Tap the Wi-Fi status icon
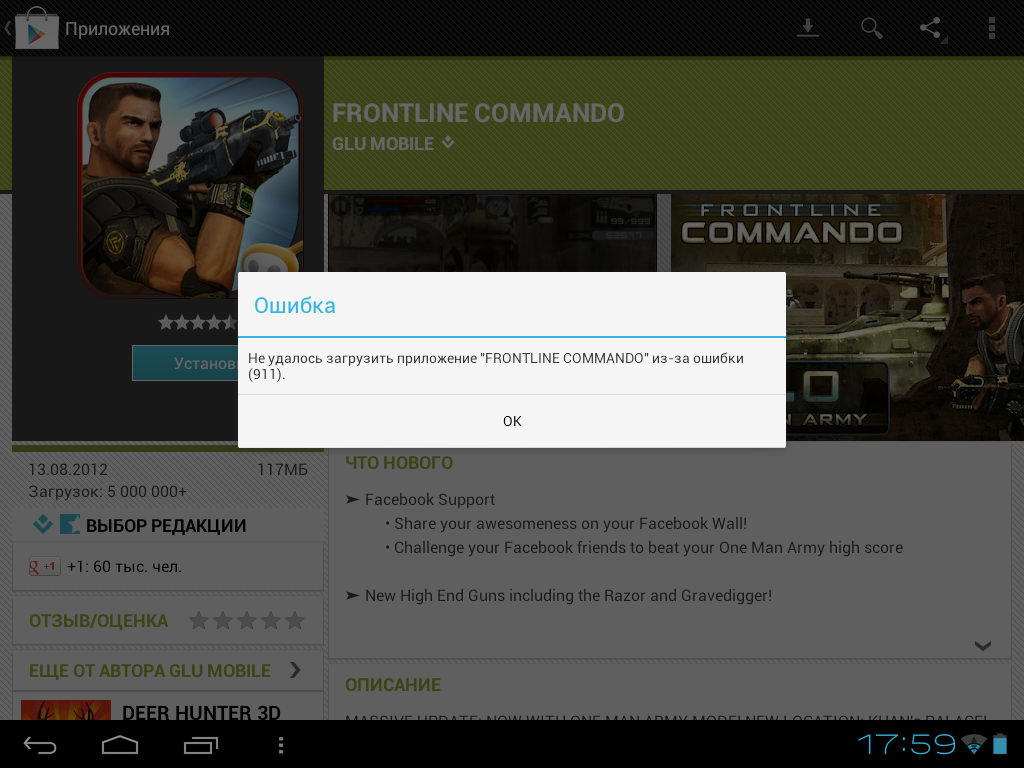 pos(973,744)
